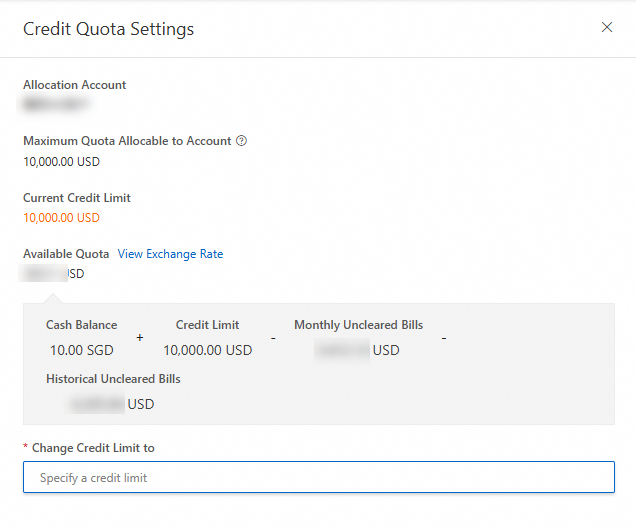Viewport: 636px width, 531px height.
Task: Click the Change Credit Limit to label
Action: coord(93,448)
